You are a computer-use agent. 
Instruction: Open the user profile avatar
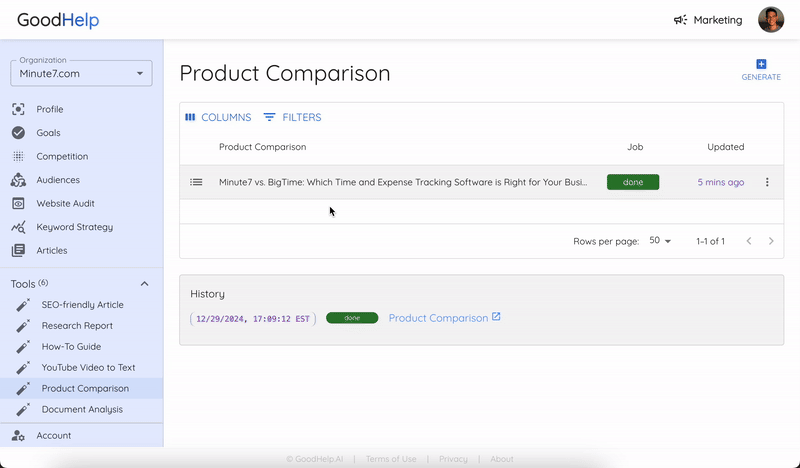tap(770, 20)
